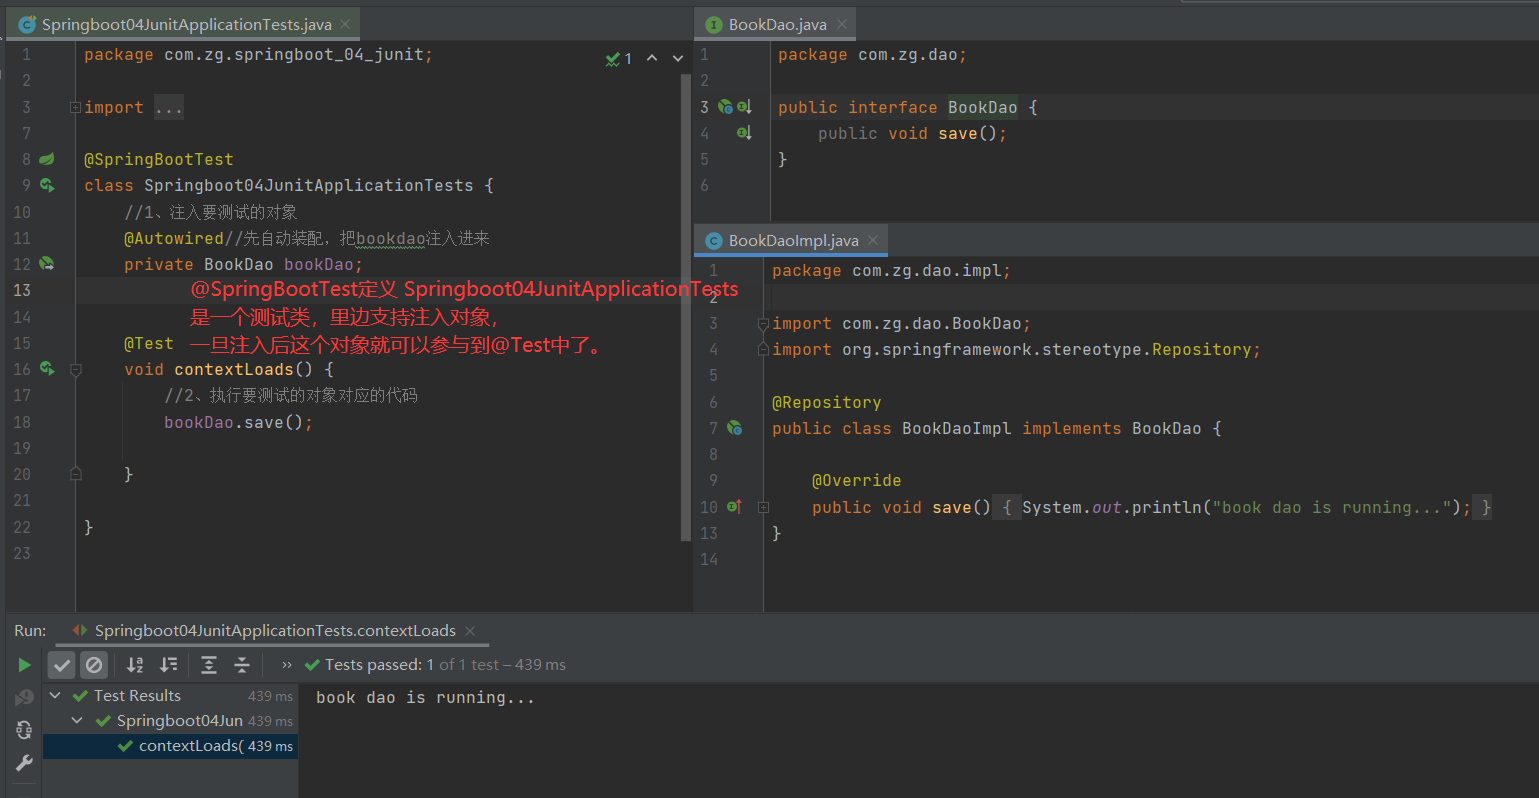1539x798 pixels.
Task: Collapse the contextLoads method fold marker
Action: click(x=75, y=370)
